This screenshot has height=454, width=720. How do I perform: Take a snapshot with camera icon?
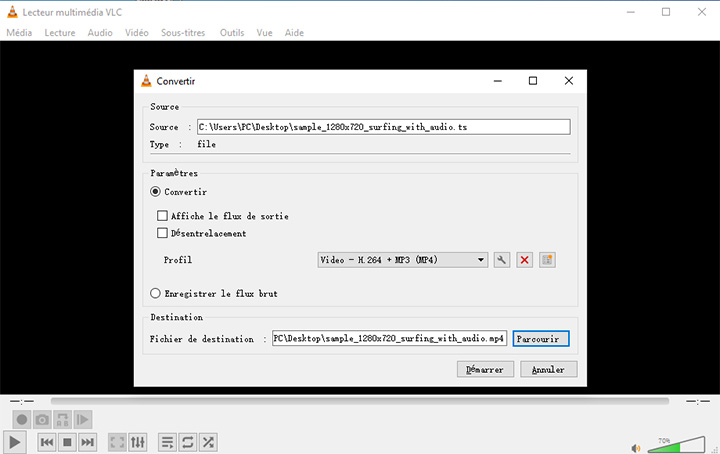click(x=42, y=420)
